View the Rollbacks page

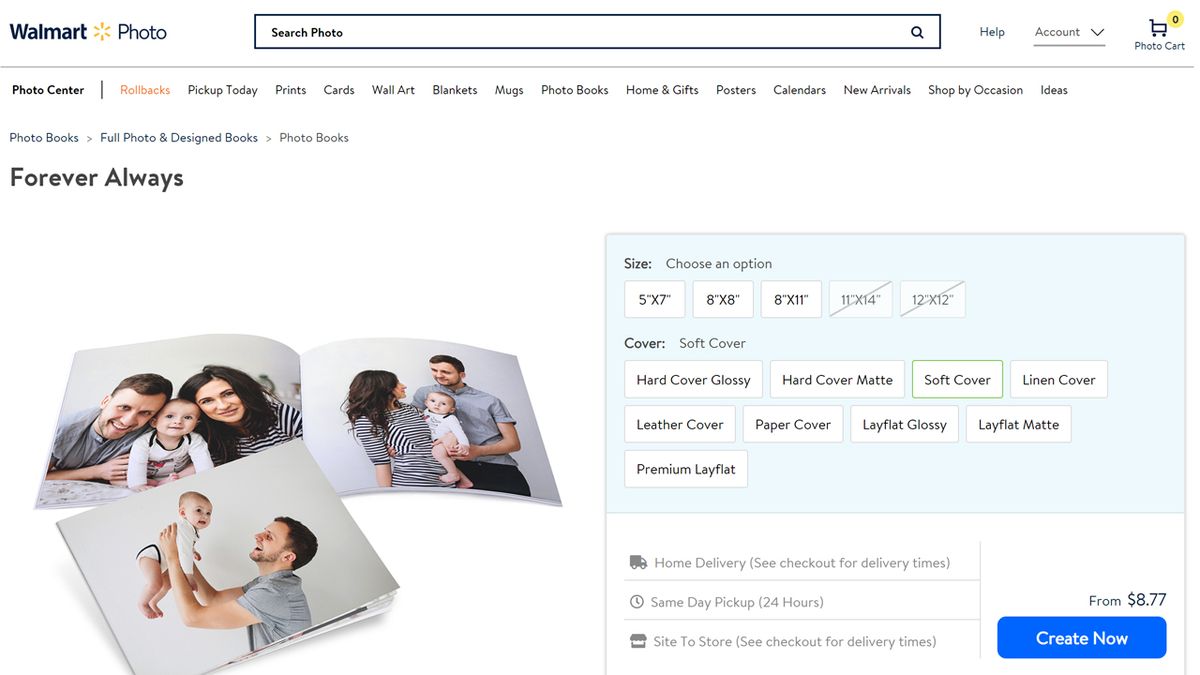(x=145, y=89)
